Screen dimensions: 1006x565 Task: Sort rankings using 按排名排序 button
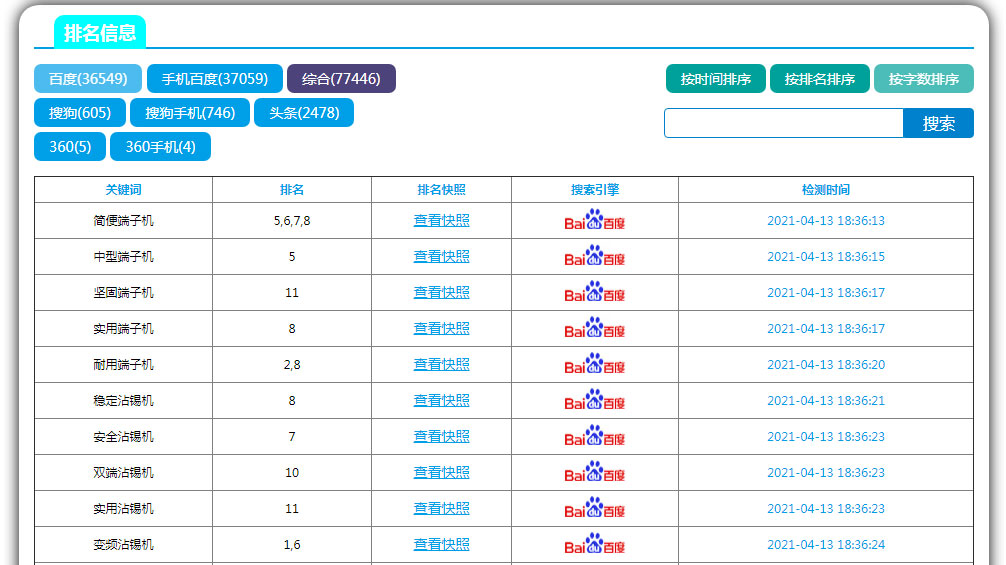[x=819, y=78]
